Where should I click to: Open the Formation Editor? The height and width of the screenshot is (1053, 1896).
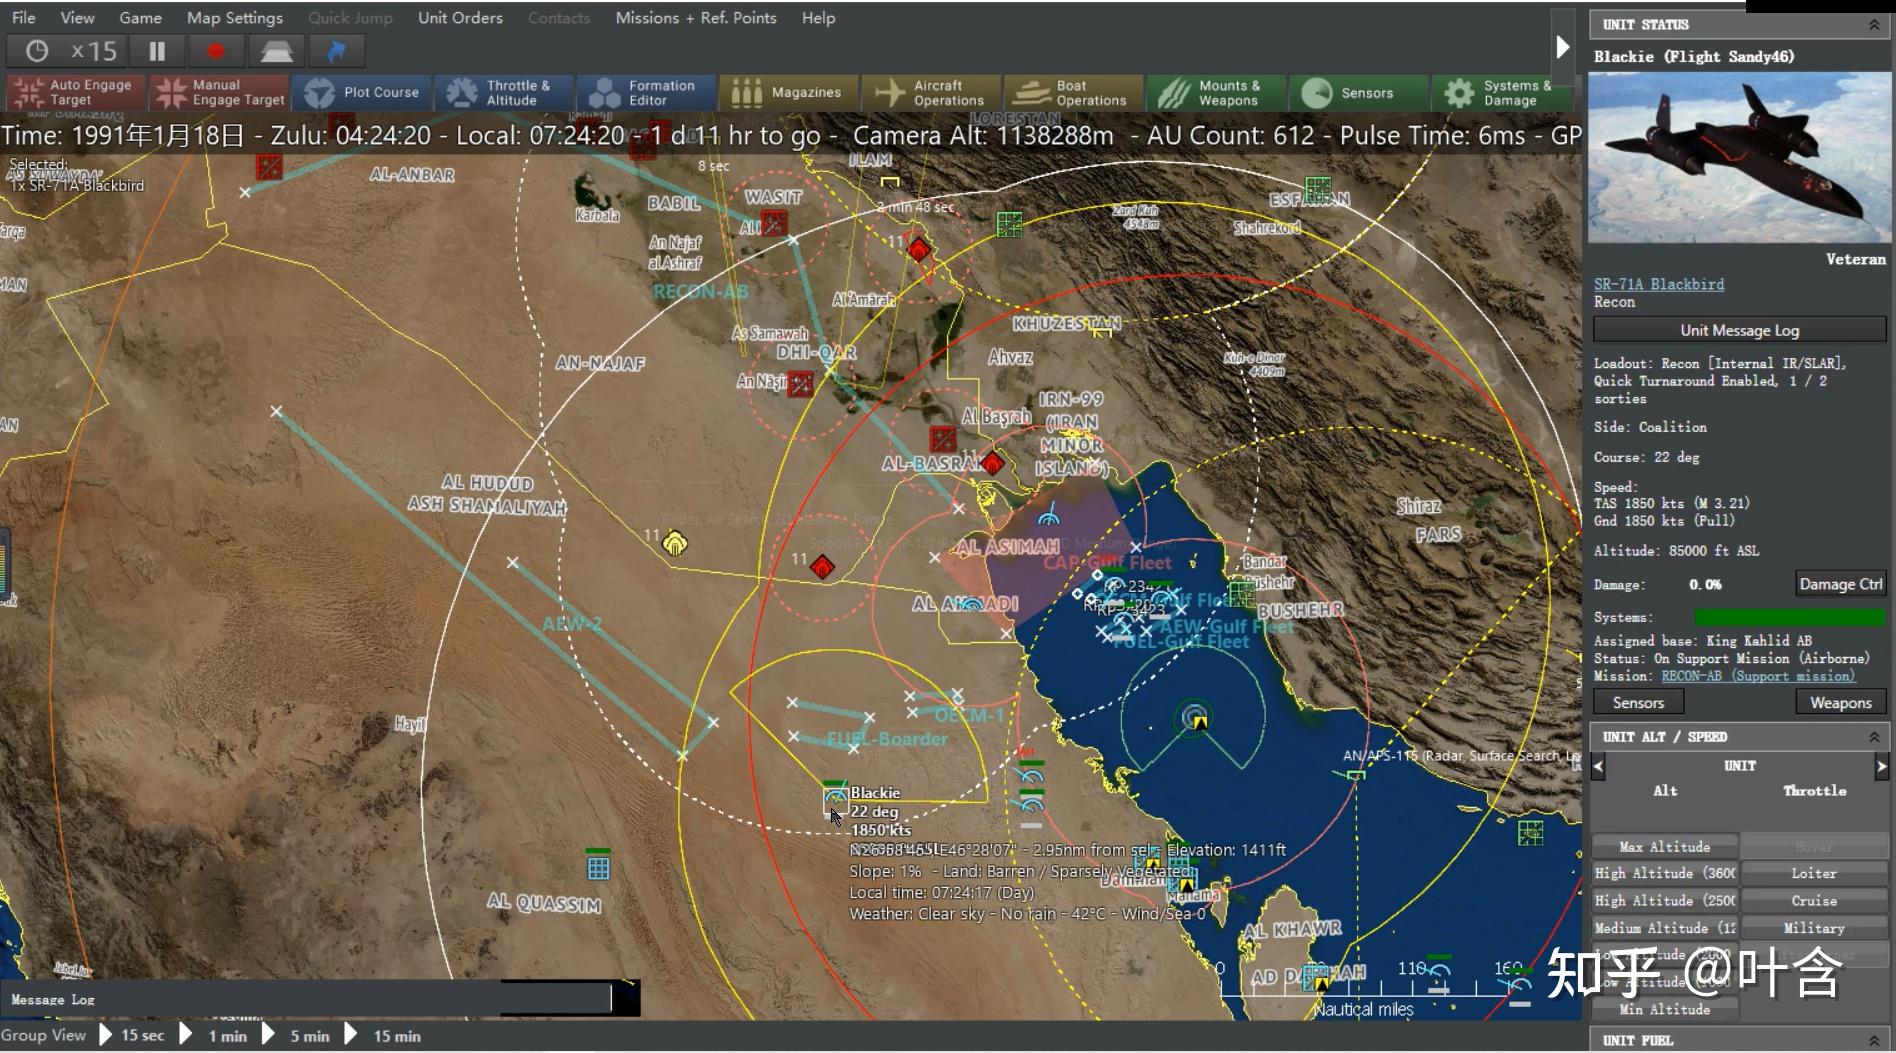click(647, 92)
